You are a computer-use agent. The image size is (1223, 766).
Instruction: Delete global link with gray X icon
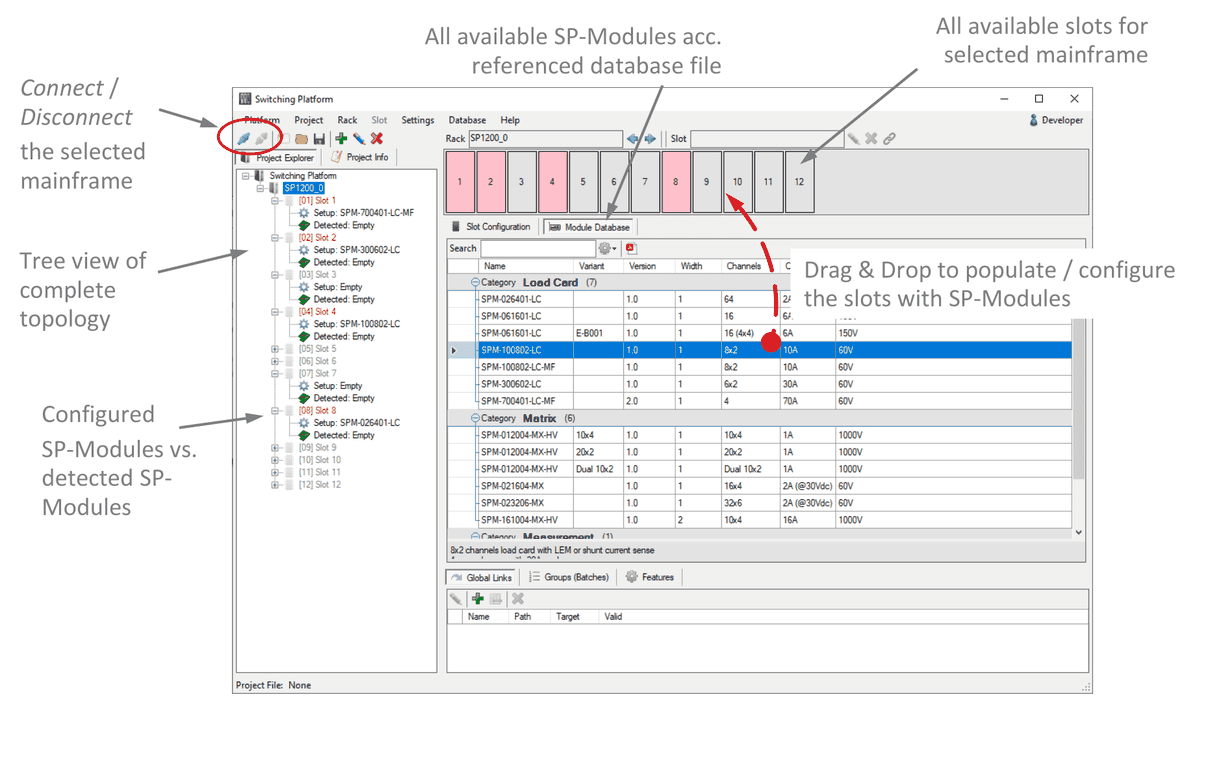(x=518, y=599)
